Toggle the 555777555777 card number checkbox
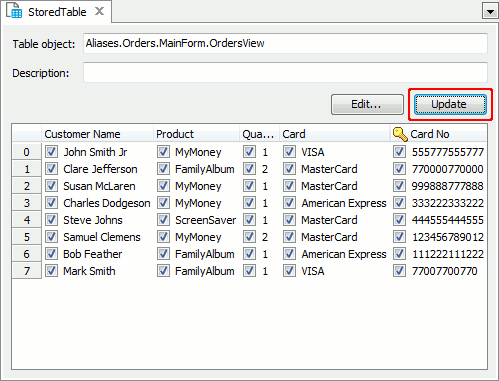Screen dimensions: 499x381 click(399, 152)
